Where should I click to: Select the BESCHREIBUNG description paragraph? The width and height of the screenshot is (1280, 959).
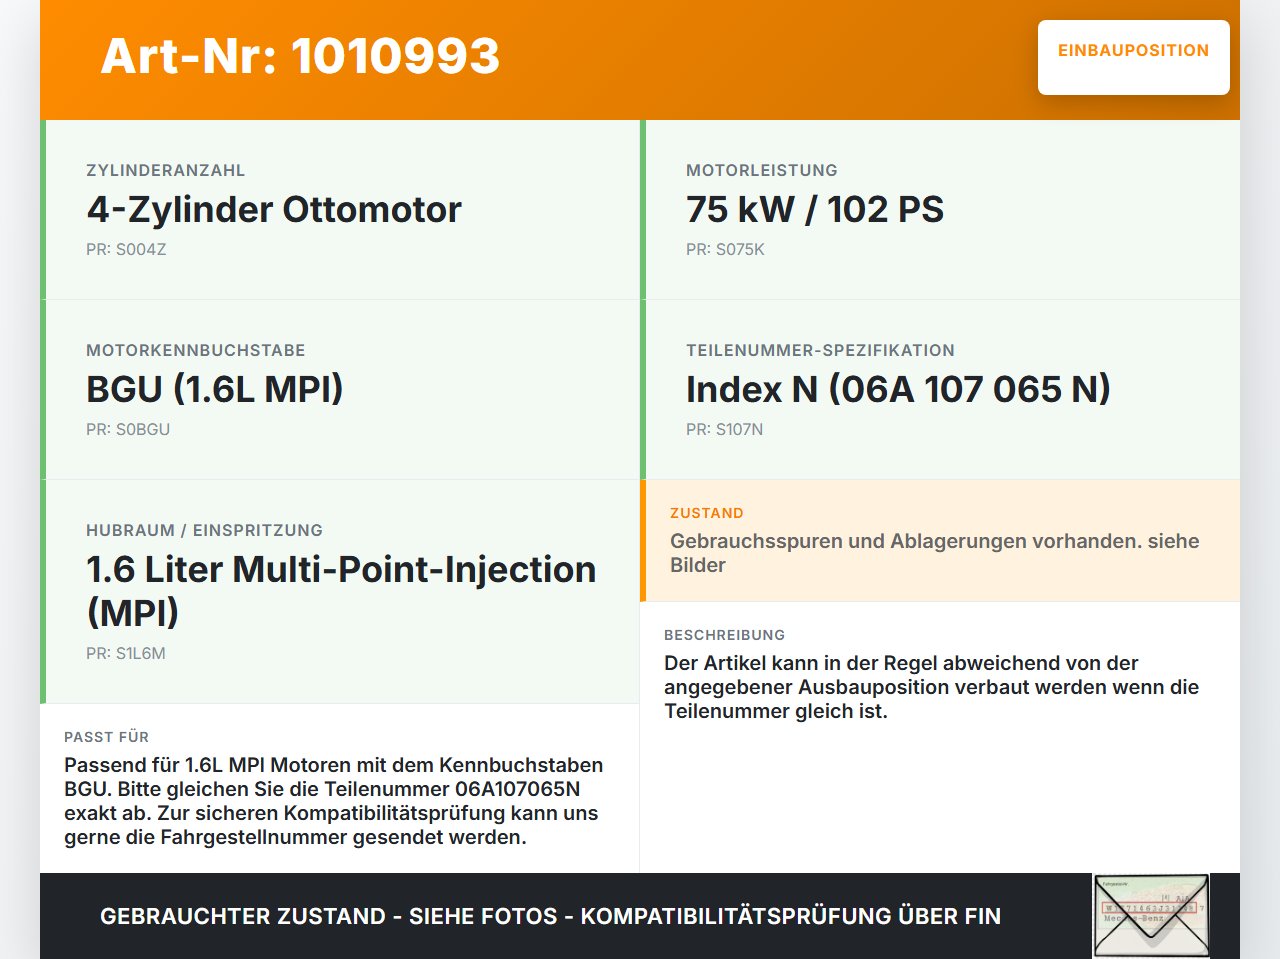click(x=931, y=687)
